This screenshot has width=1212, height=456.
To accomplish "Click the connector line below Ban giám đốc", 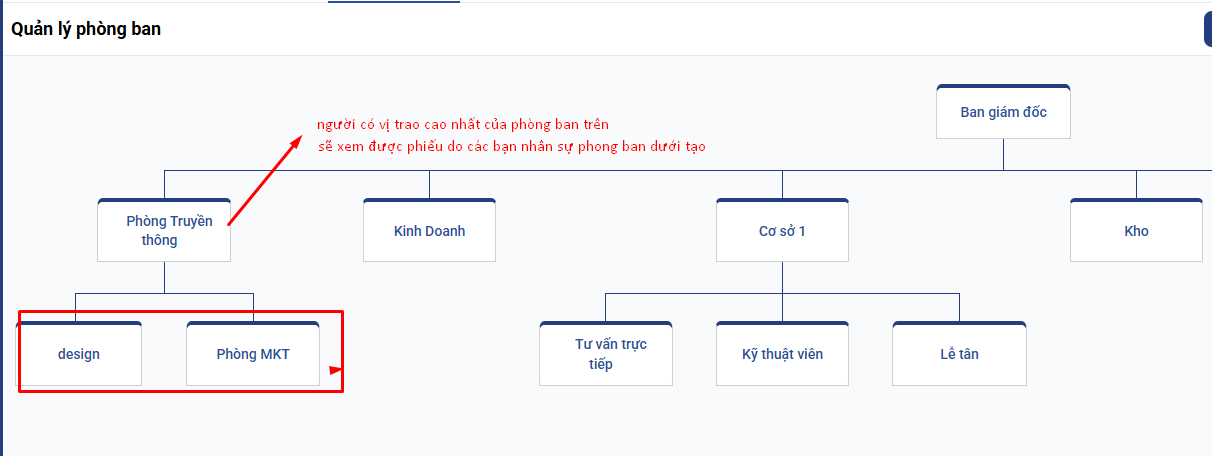I will tap(1003, 154).
